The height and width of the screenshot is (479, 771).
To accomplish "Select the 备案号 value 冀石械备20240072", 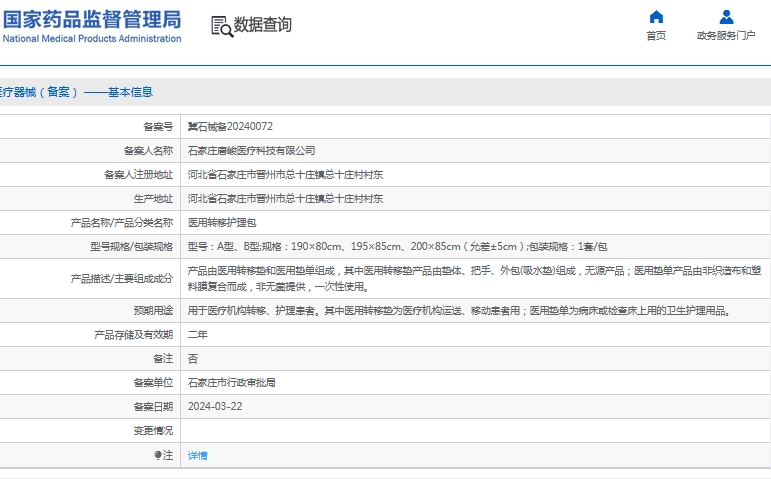I will click(230, 126).
